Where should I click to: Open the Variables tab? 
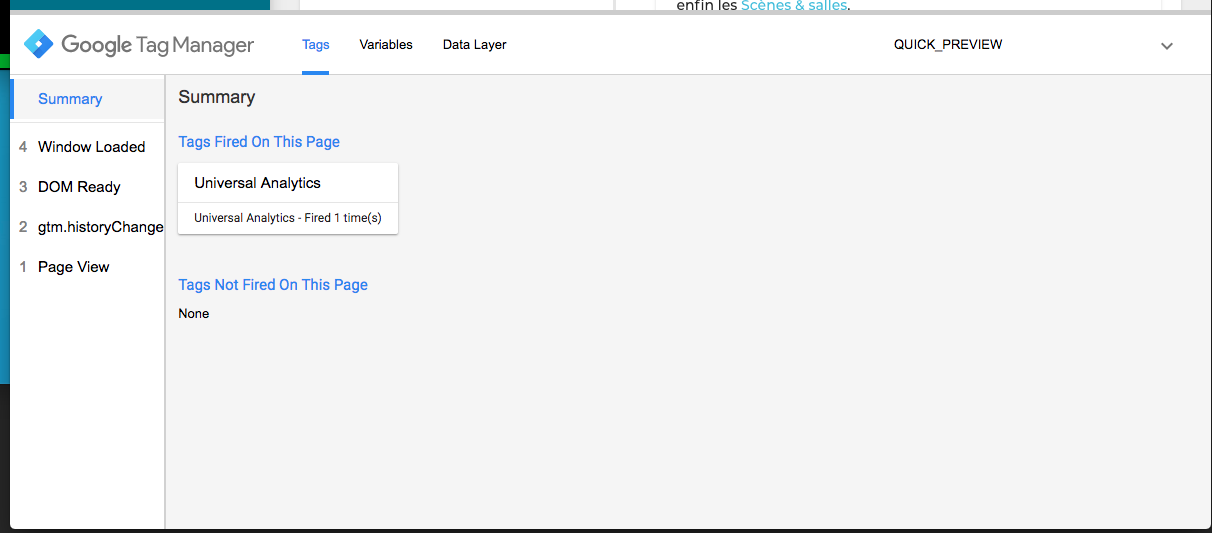(386, 45)
